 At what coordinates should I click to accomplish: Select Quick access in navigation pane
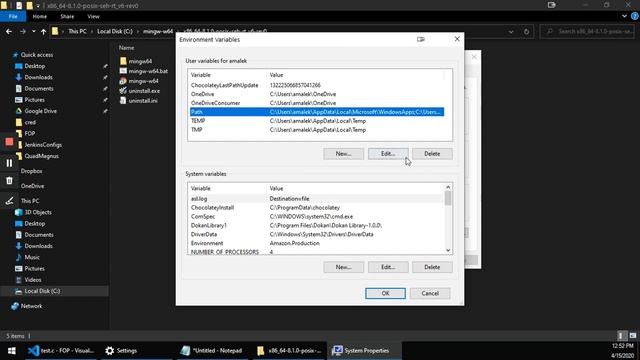(x=37, y=55)
